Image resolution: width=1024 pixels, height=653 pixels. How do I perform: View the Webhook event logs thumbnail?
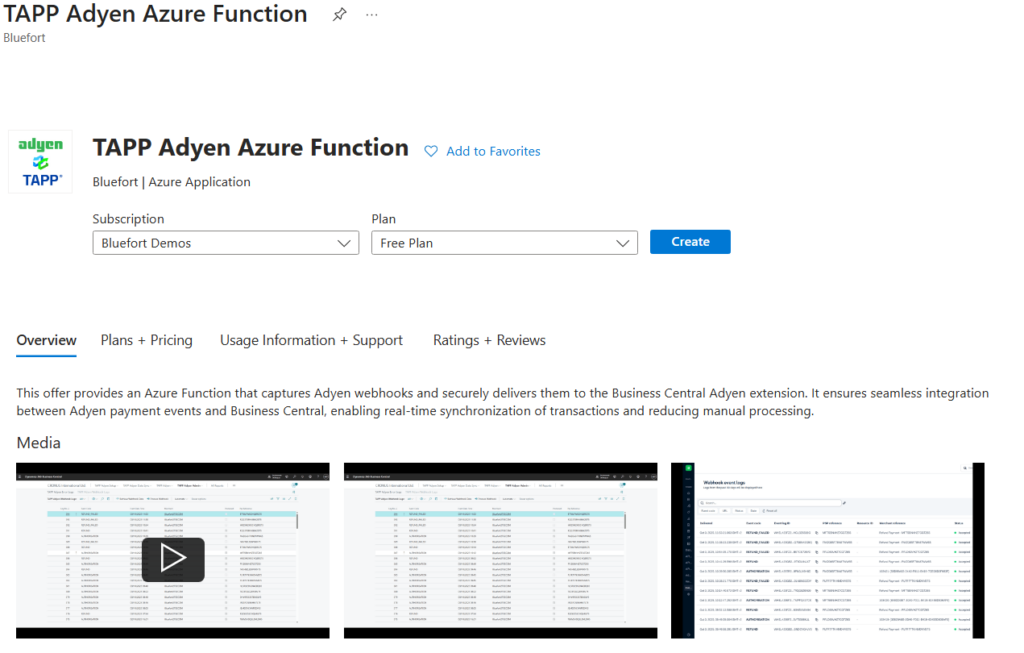(827, 550)
